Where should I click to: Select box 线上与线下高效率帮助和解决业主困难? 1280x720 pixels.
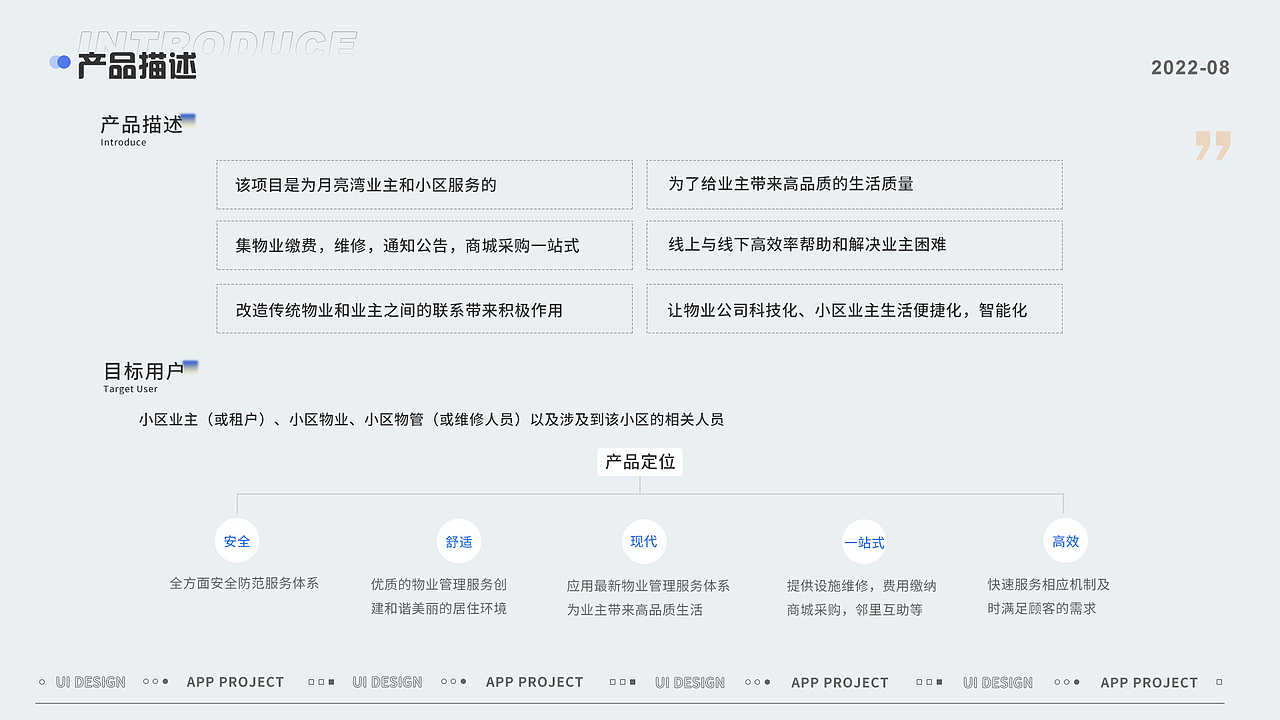pyautogui.click(x=854, y=245)
